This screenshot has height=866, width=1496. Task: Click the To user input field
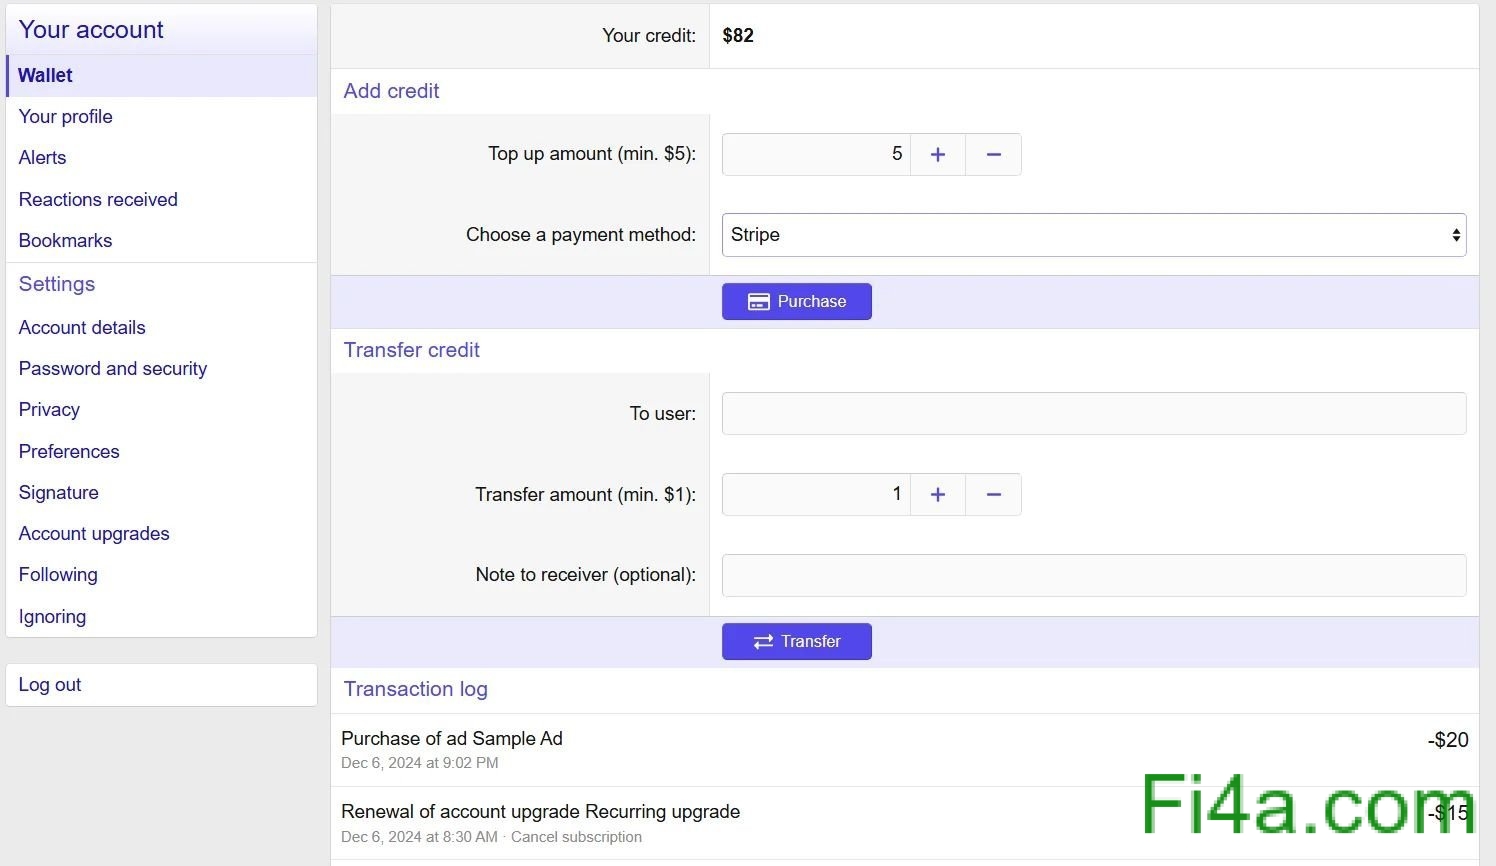1093,414
